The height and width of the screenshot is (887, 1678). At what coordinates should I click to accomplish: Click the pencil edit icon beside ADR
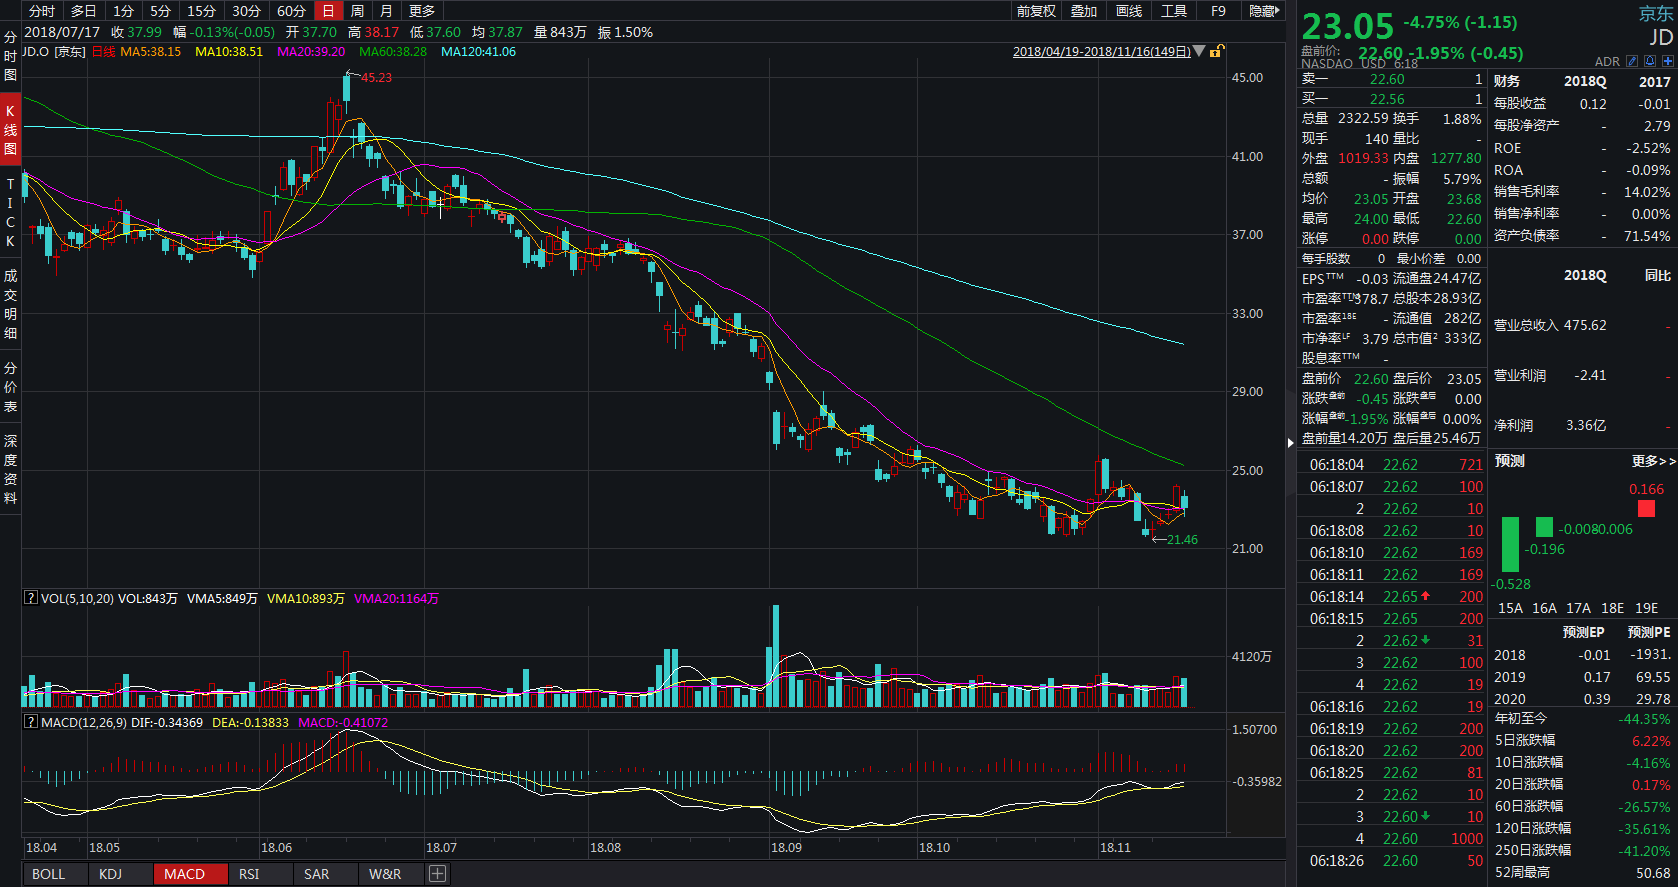pyautogui.click(x=1632, y=62)
